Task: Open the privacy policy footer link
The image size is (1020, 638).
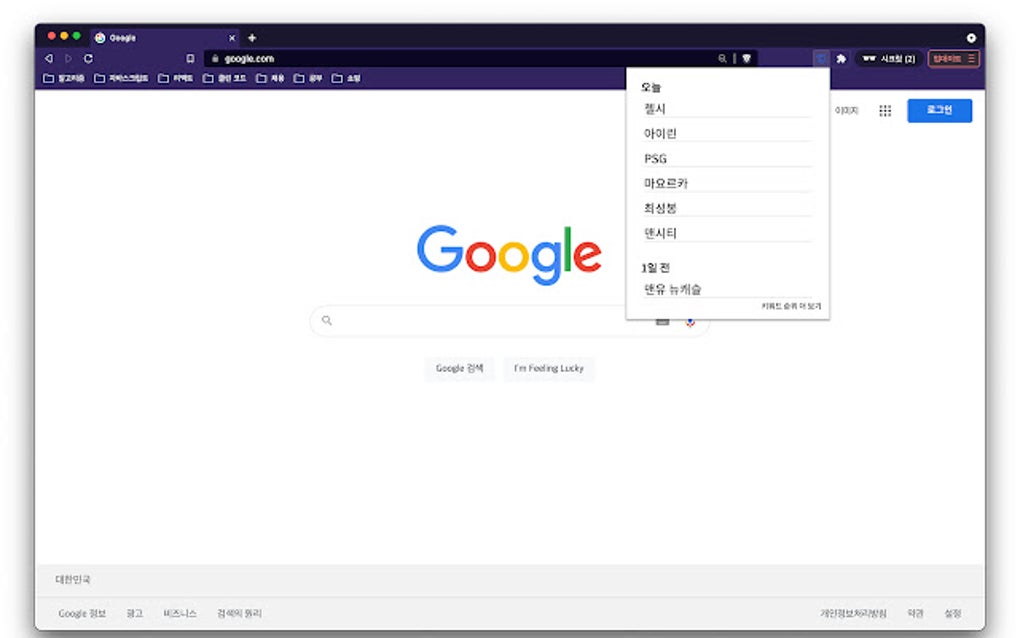Action: click(x=853, y=613)
